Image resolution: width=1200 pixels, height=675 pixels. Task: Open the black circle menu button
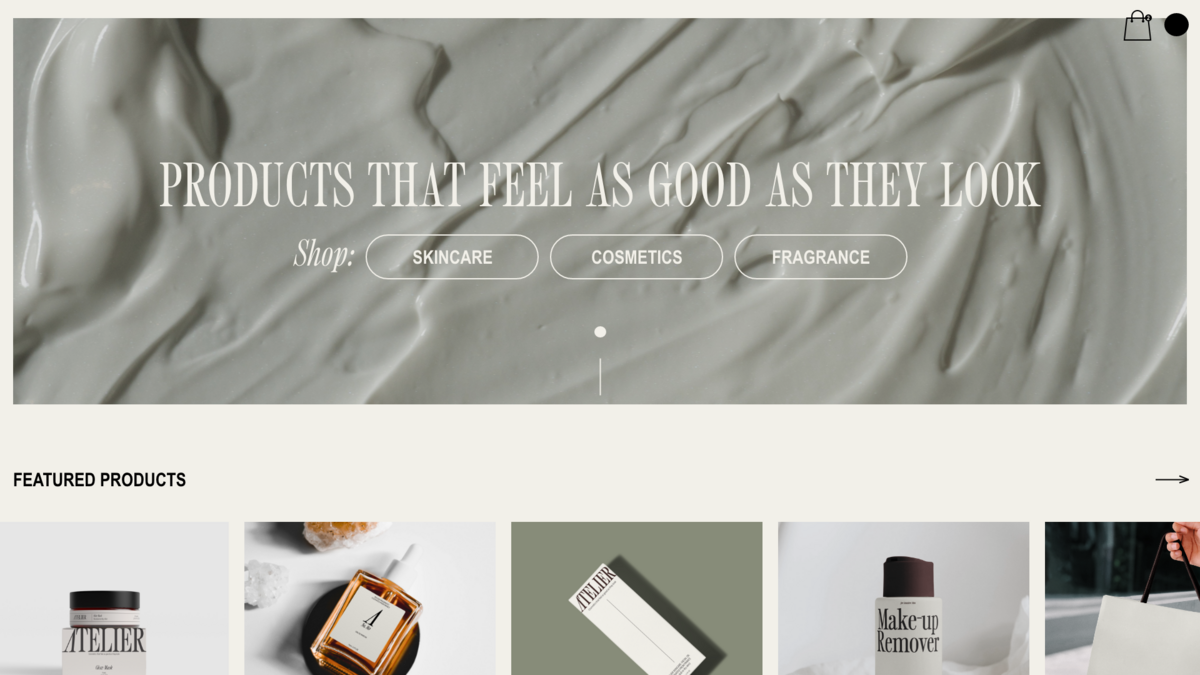pos(1176,25)
